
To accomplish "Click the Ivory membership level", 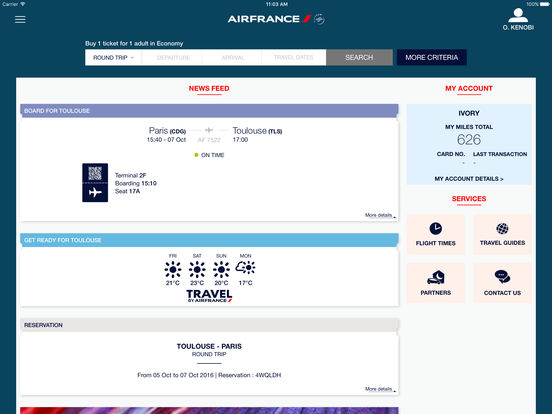I will pyautogui.click(x=469, y=113).
